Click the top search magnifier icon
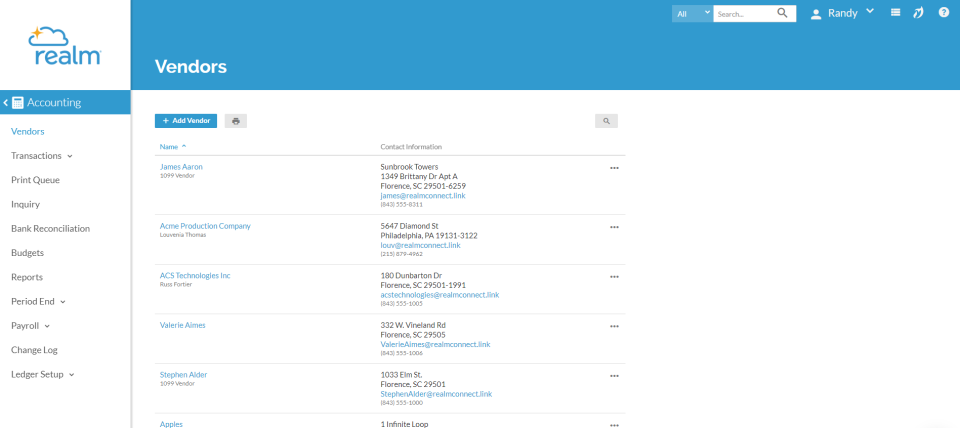The width and height of the screenshot is (960, 428). [x=783, y=14]
